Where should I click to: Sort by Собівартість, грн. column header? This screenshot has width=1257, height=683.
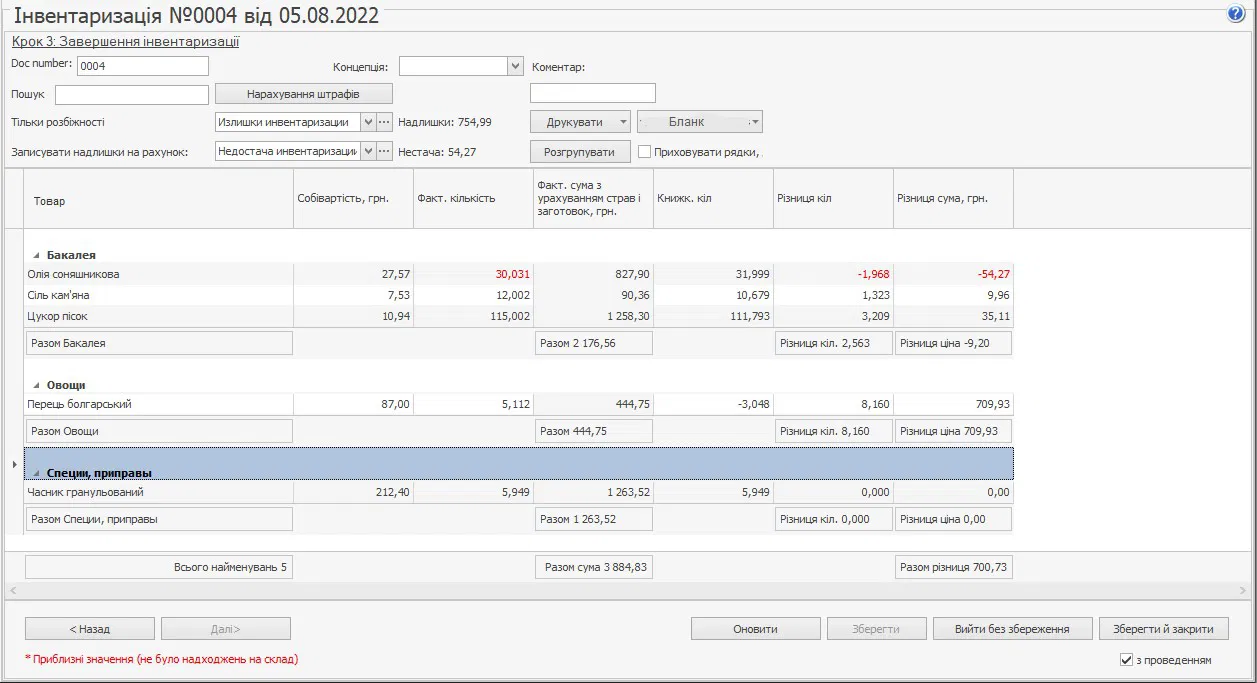(353, 198)
